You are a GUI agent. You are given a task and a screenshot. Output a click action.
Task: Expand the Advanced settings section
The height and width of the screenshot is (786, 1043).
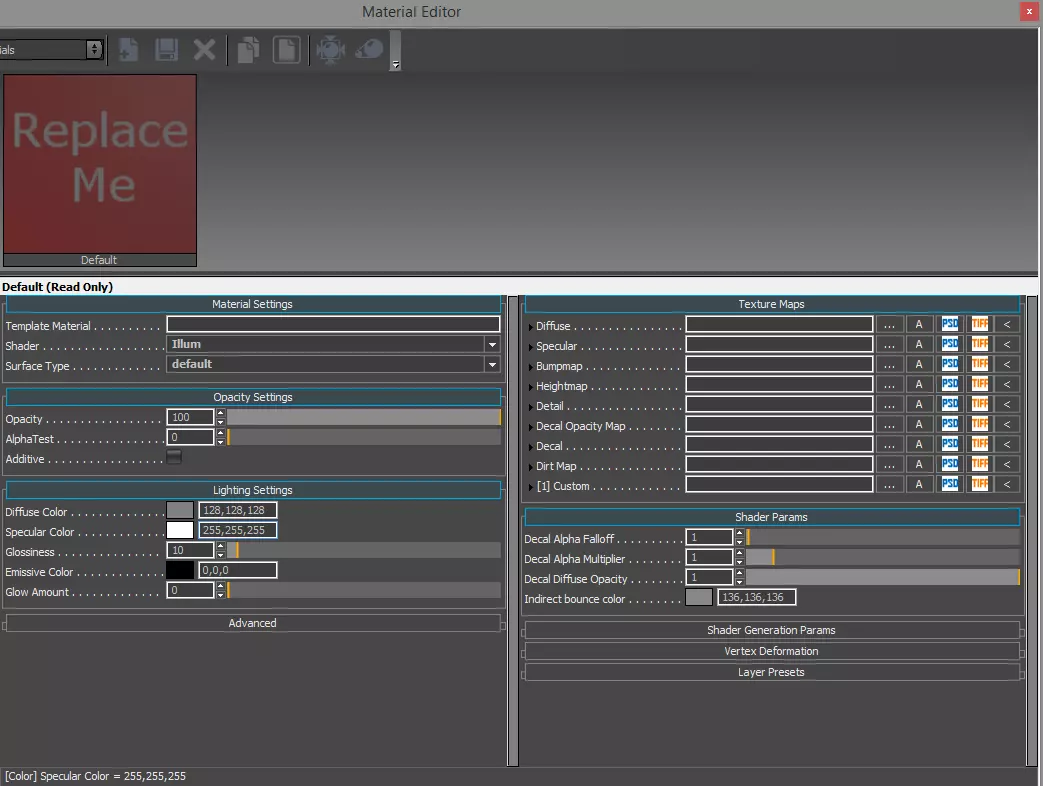click(x=252, y=623)
